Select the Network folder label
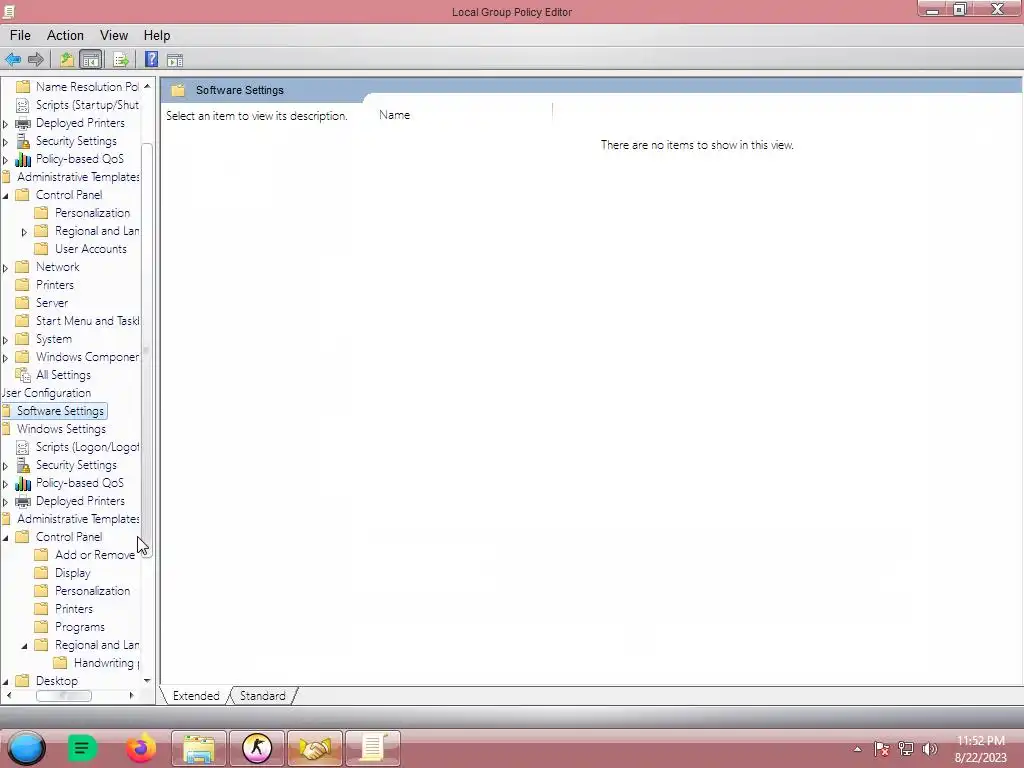Viewport: 1024px width, 768px height. tap(57, 267)
